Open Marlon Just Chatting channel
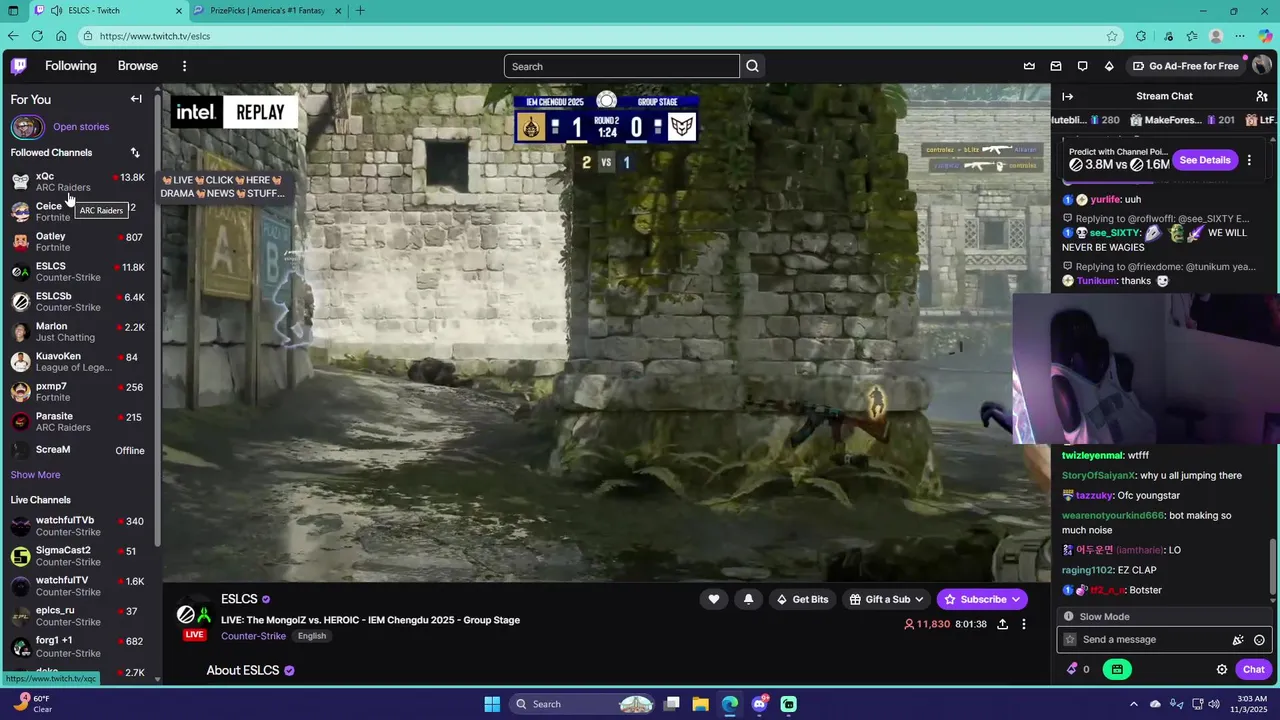Image resolution: width=1280 pixels, height=720 pixels. click(78, 331)
